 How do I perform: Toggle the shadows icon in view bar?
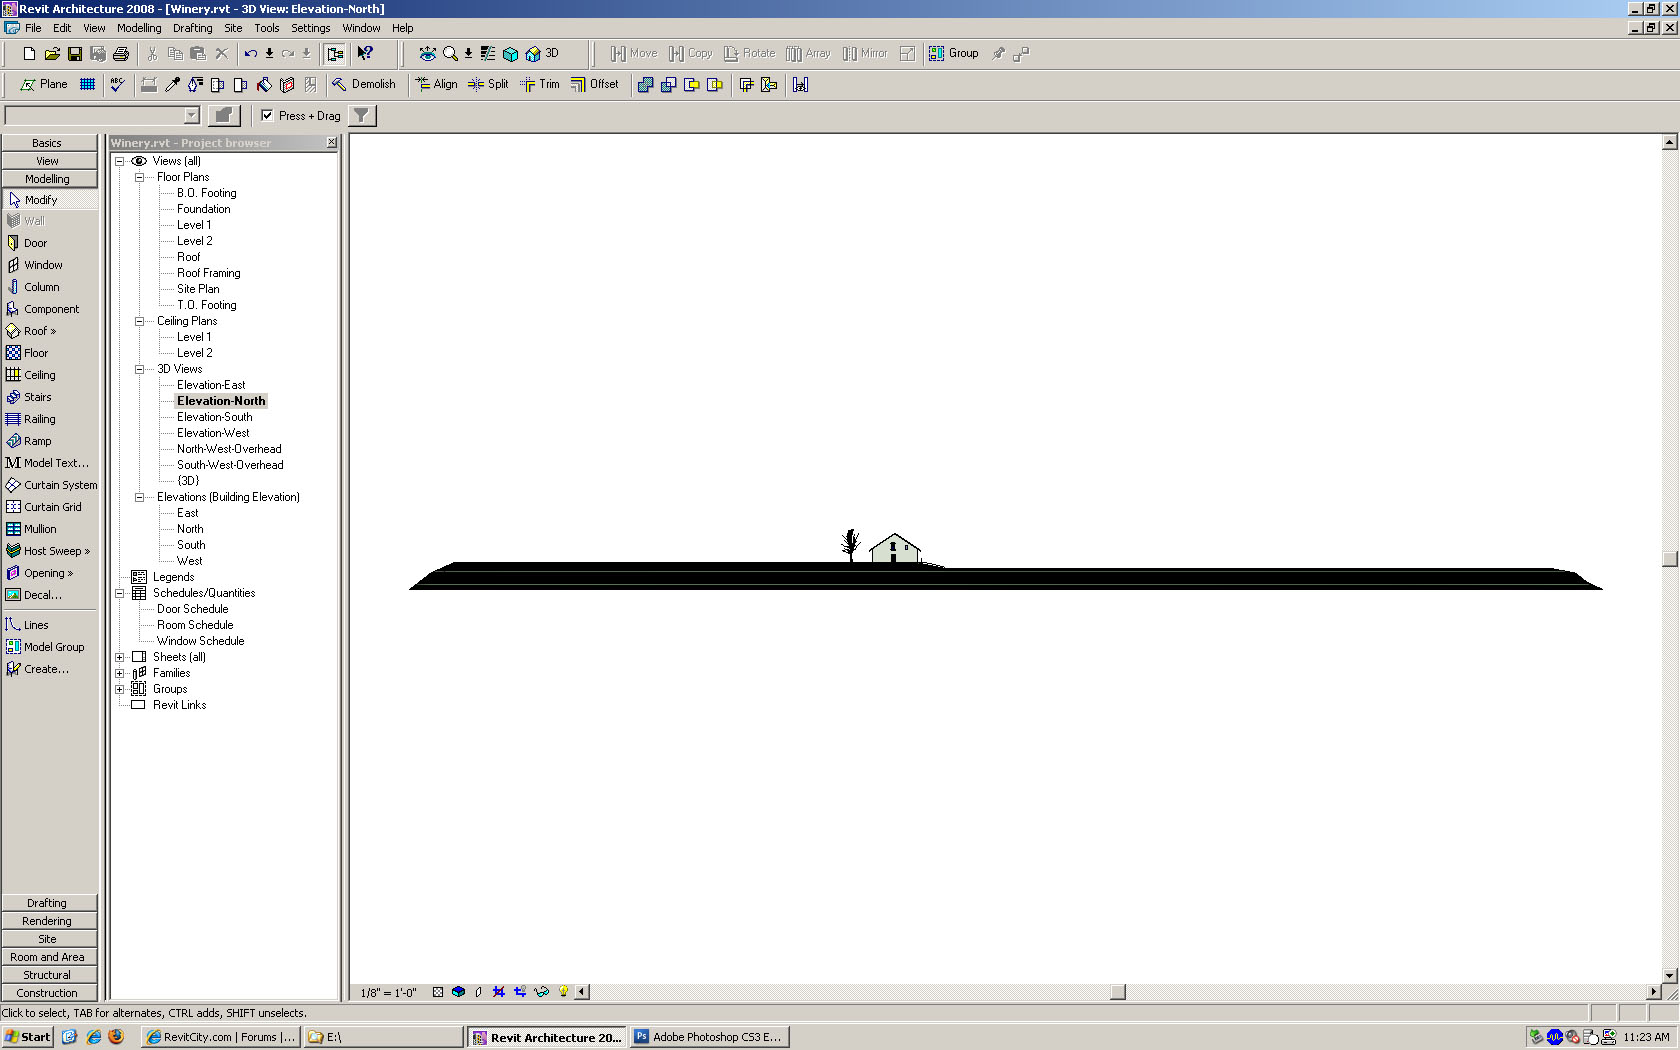pos(478,992)
